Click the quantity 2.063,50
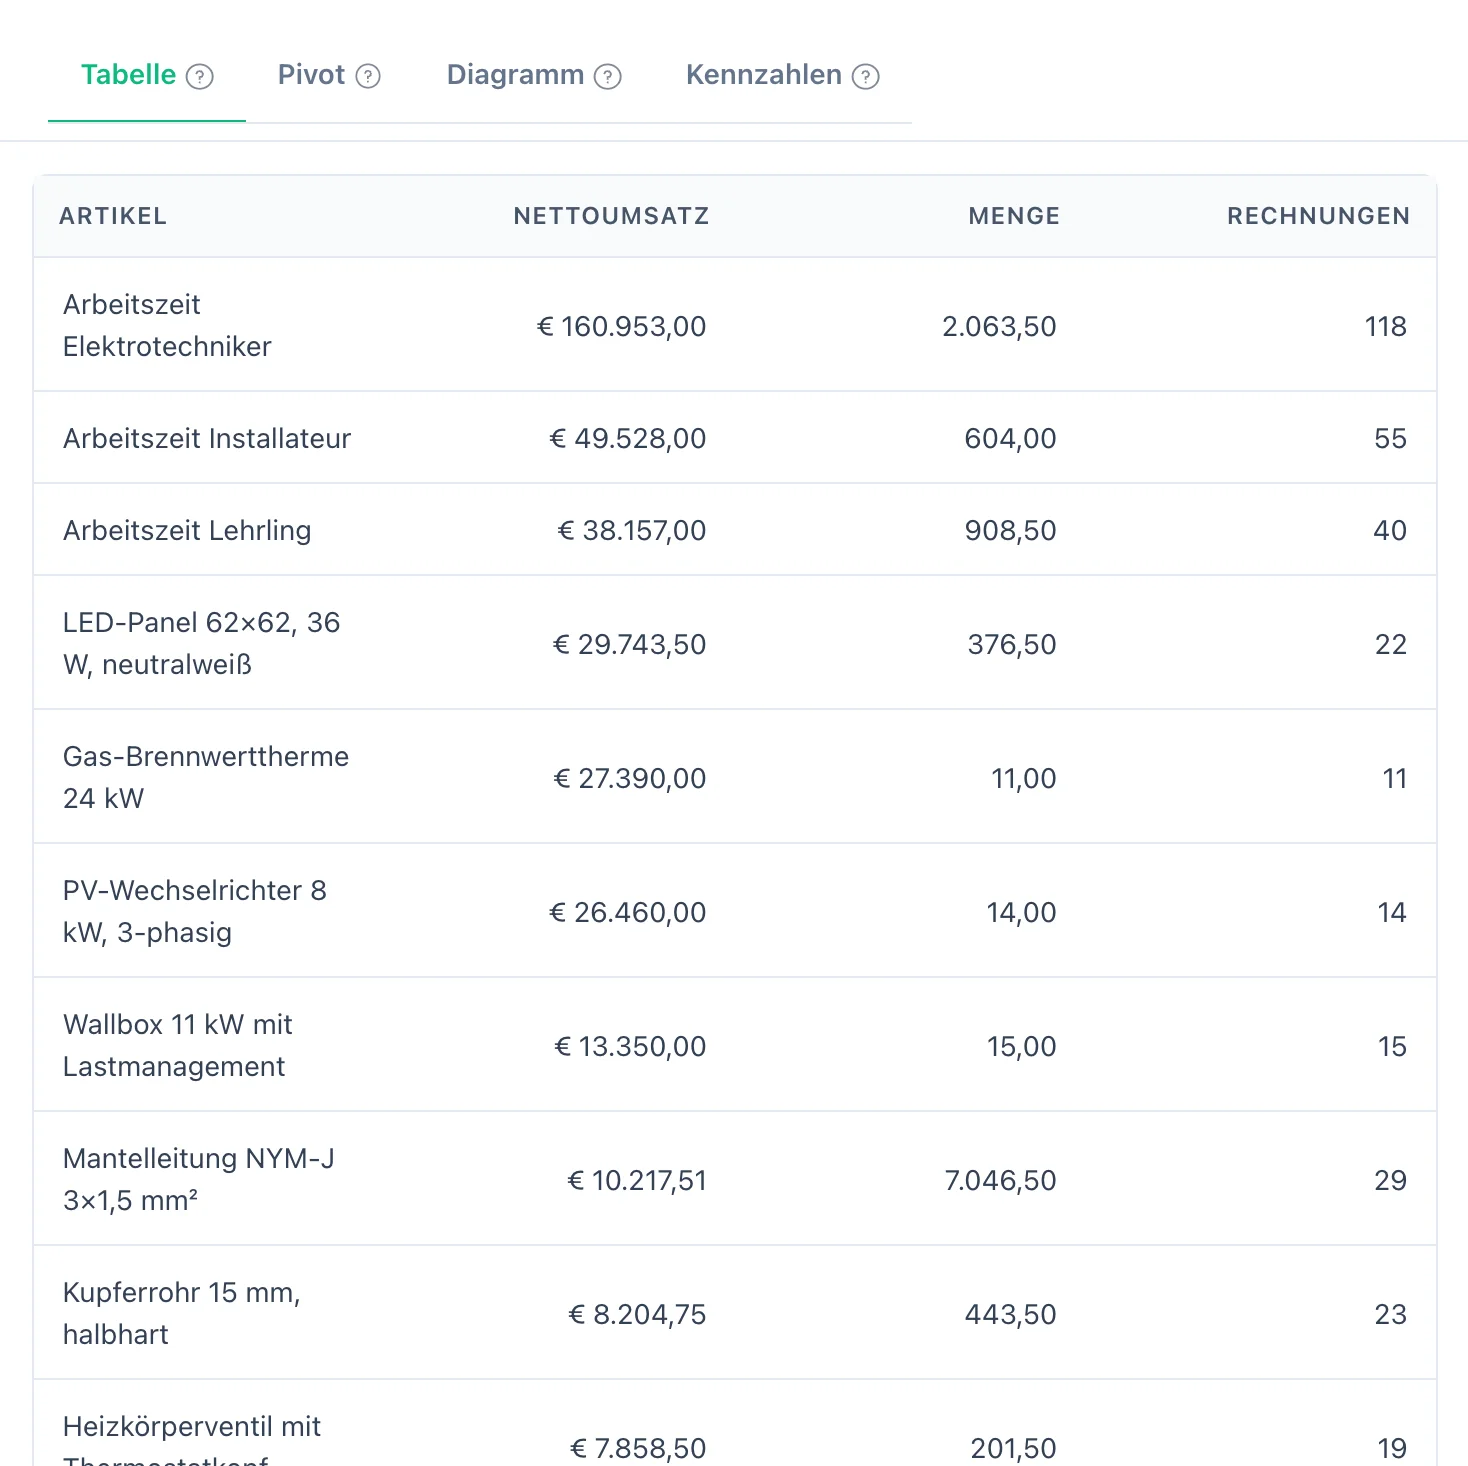Image resolution: width=1468 pixels, height=1466 pixels. [999, 326]
